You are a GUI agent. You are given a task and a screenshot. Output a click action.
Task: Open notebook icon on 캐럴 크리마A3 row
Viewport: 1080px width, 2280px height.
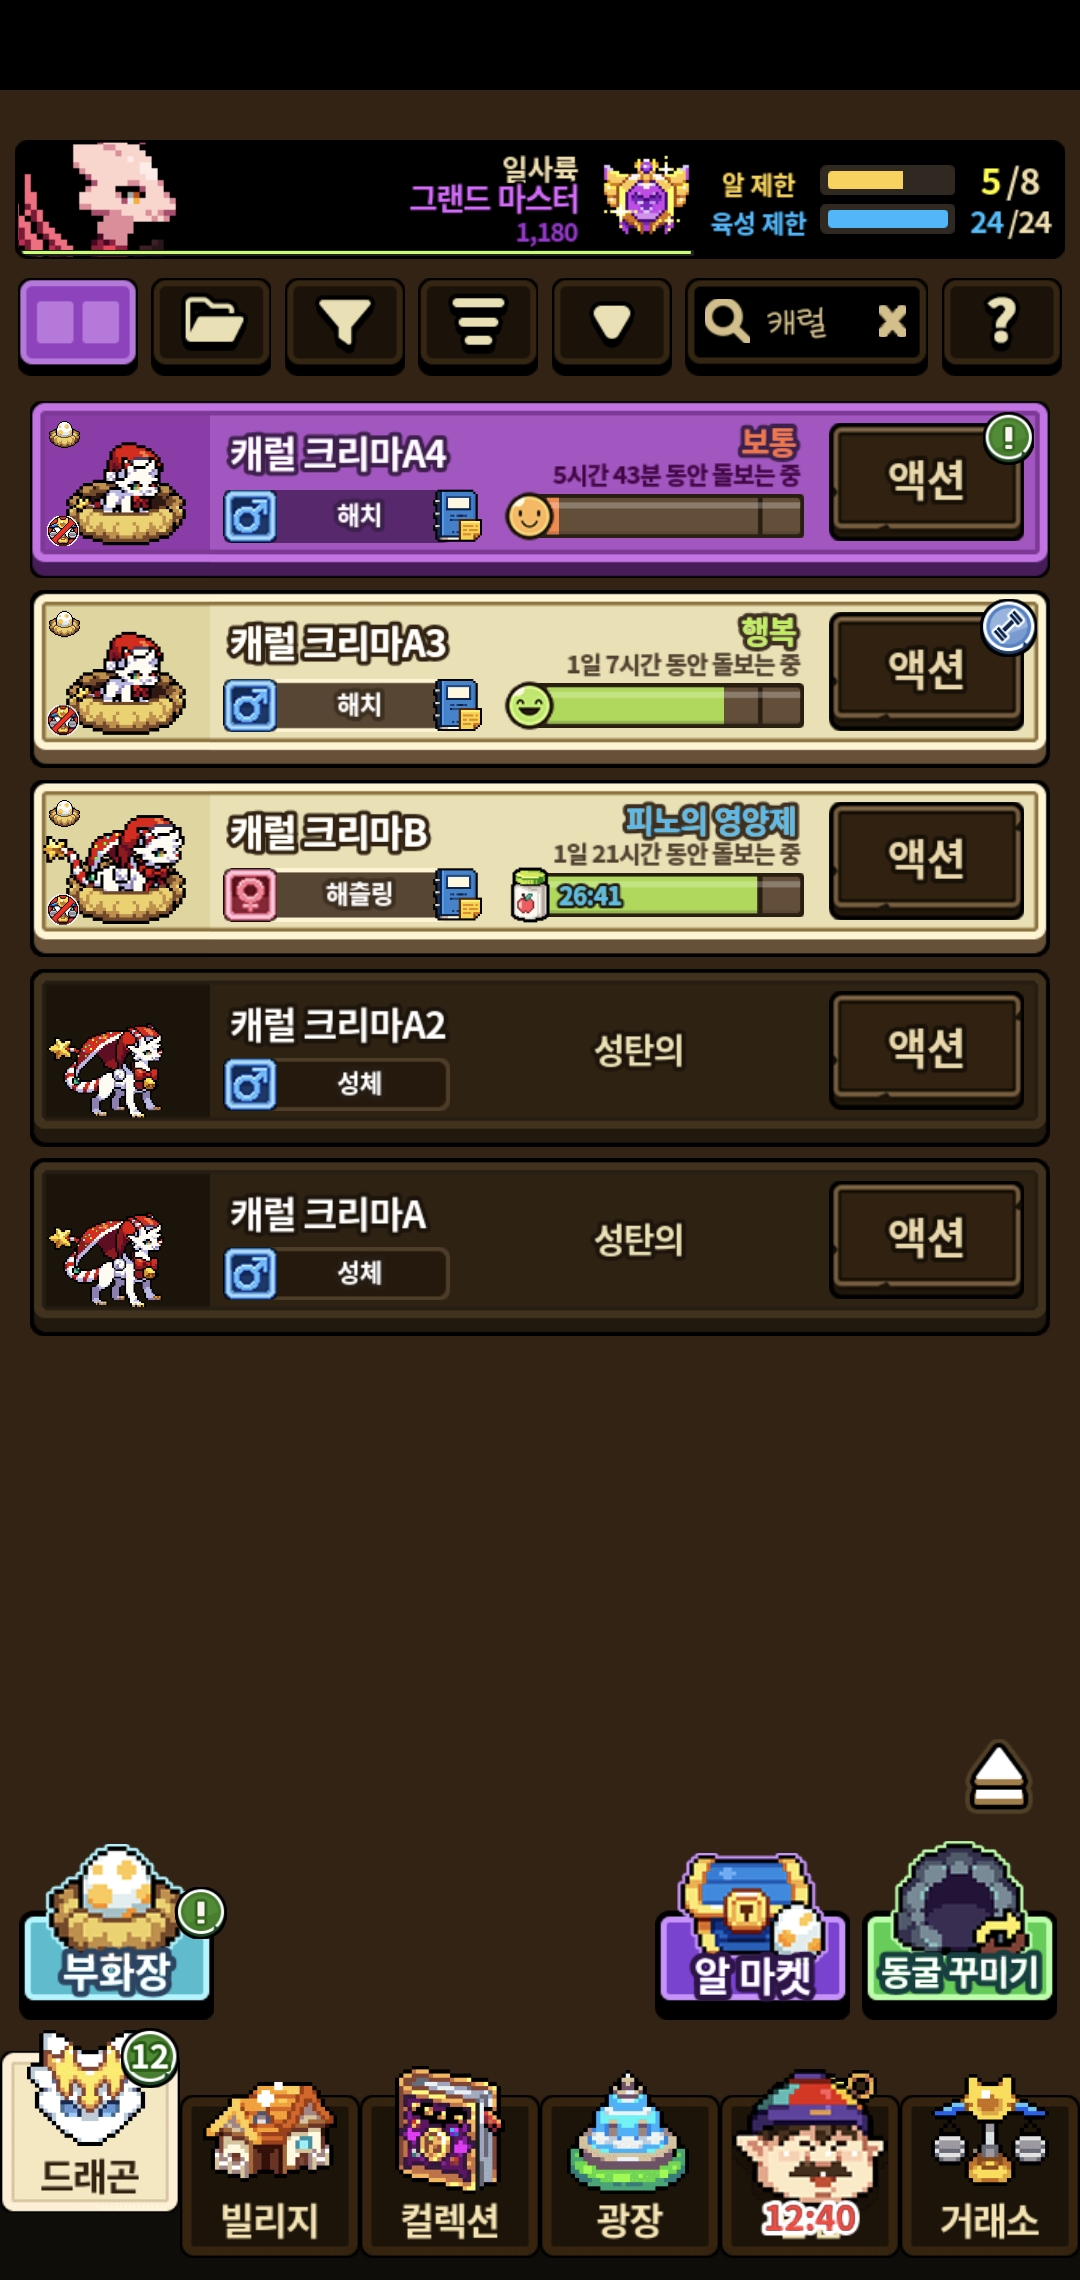point(457,705)
